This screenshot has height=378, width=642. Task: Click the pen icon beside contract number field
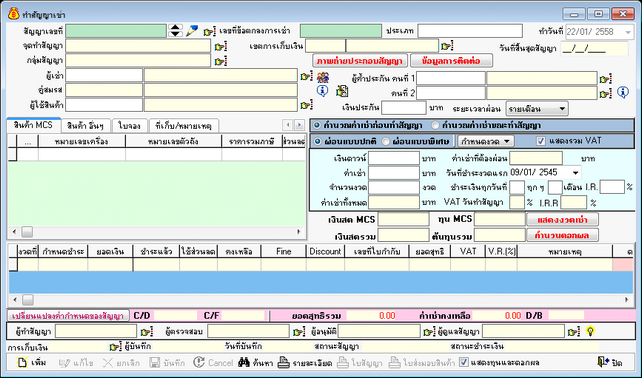tap(192, 31)
